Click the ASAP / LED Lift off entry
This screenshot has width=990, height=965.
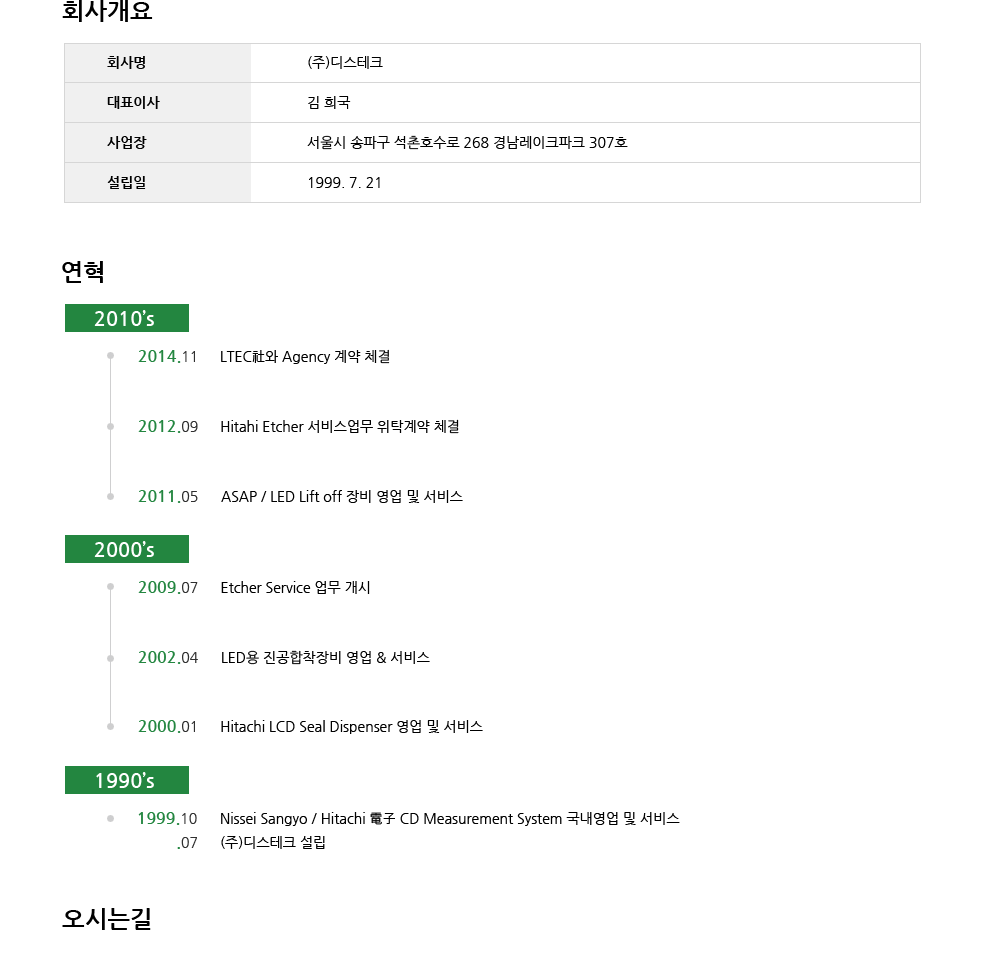[x=342, y=497]
